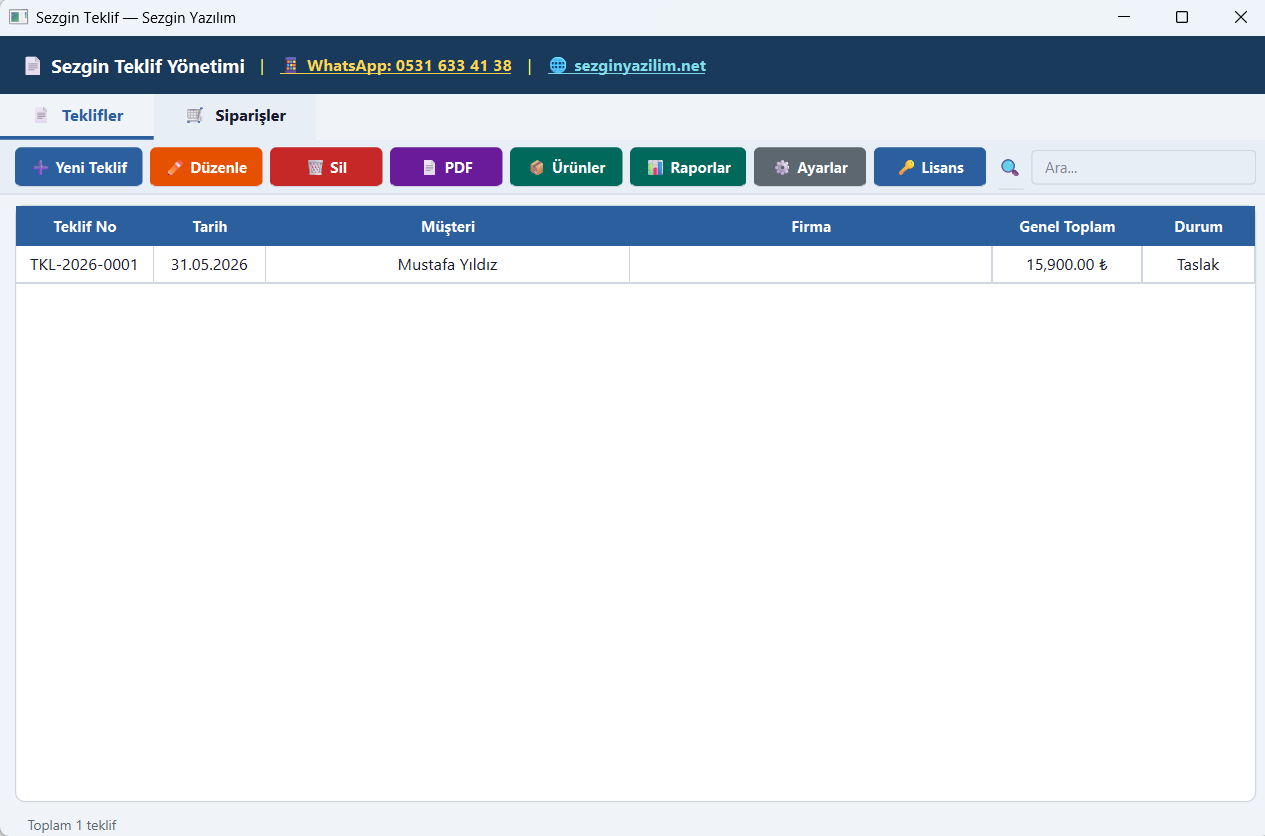Minimize the Sezgin Teklif window
The image size is (1265, 836).
[x=1124, y=17]
